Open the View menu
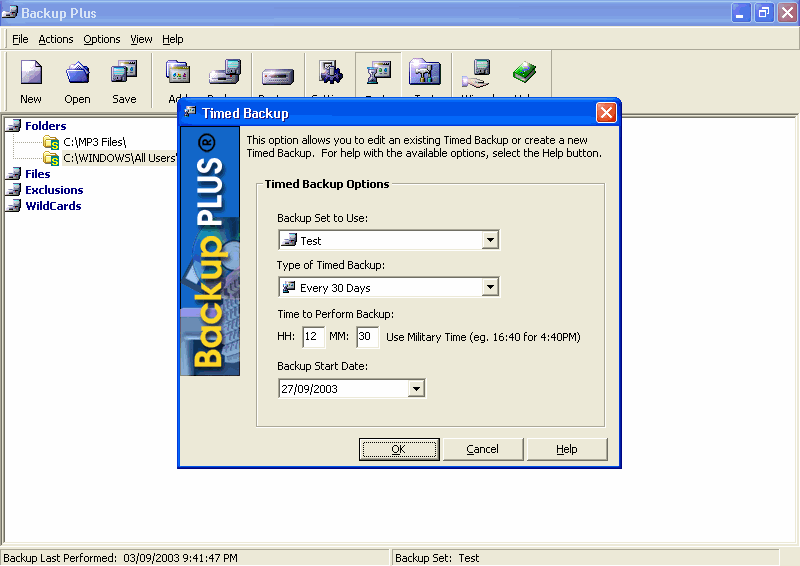Screen dimensions: 800x566 141,39
